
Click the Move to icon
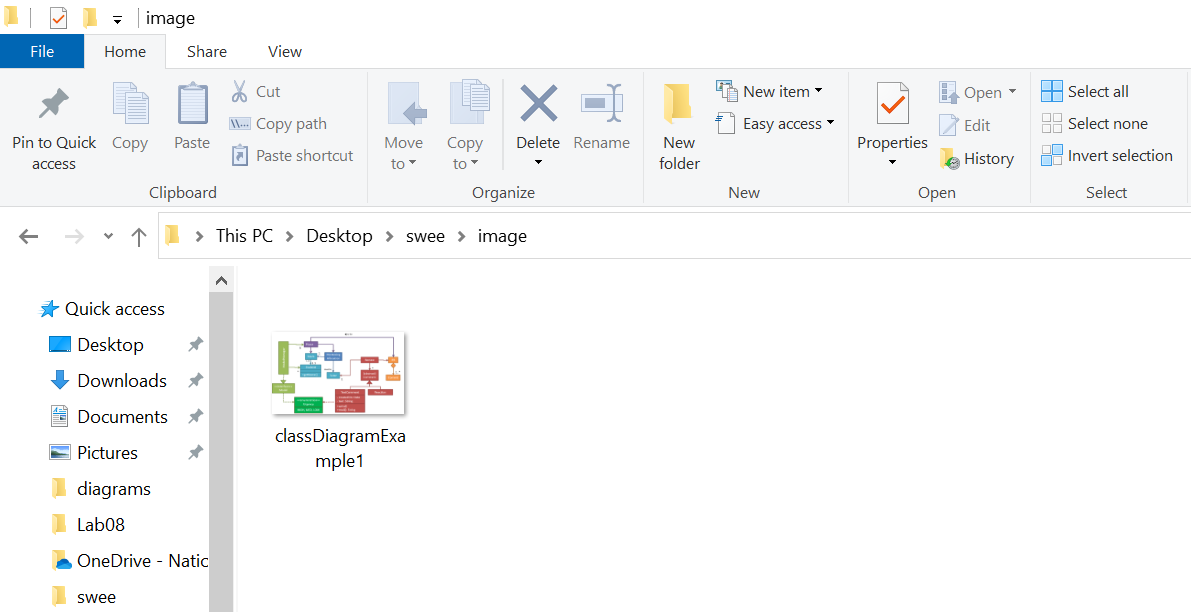407,104
